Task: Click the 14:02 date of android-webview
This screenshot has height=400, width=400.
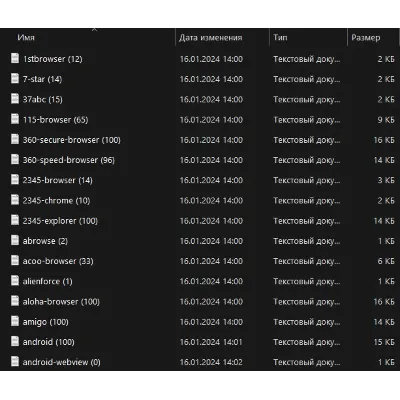Action: tap(211, 362)
